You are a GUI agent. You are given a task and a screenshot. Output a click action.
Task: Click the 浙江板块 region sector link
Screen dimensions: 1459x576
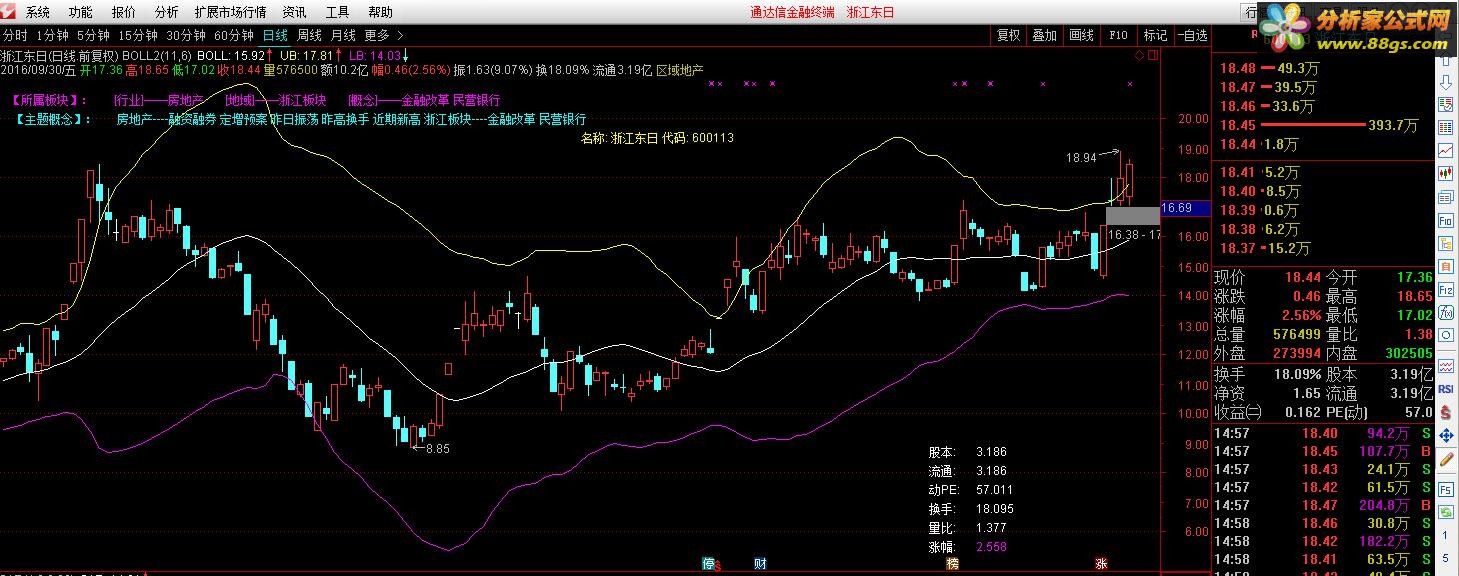303,100
